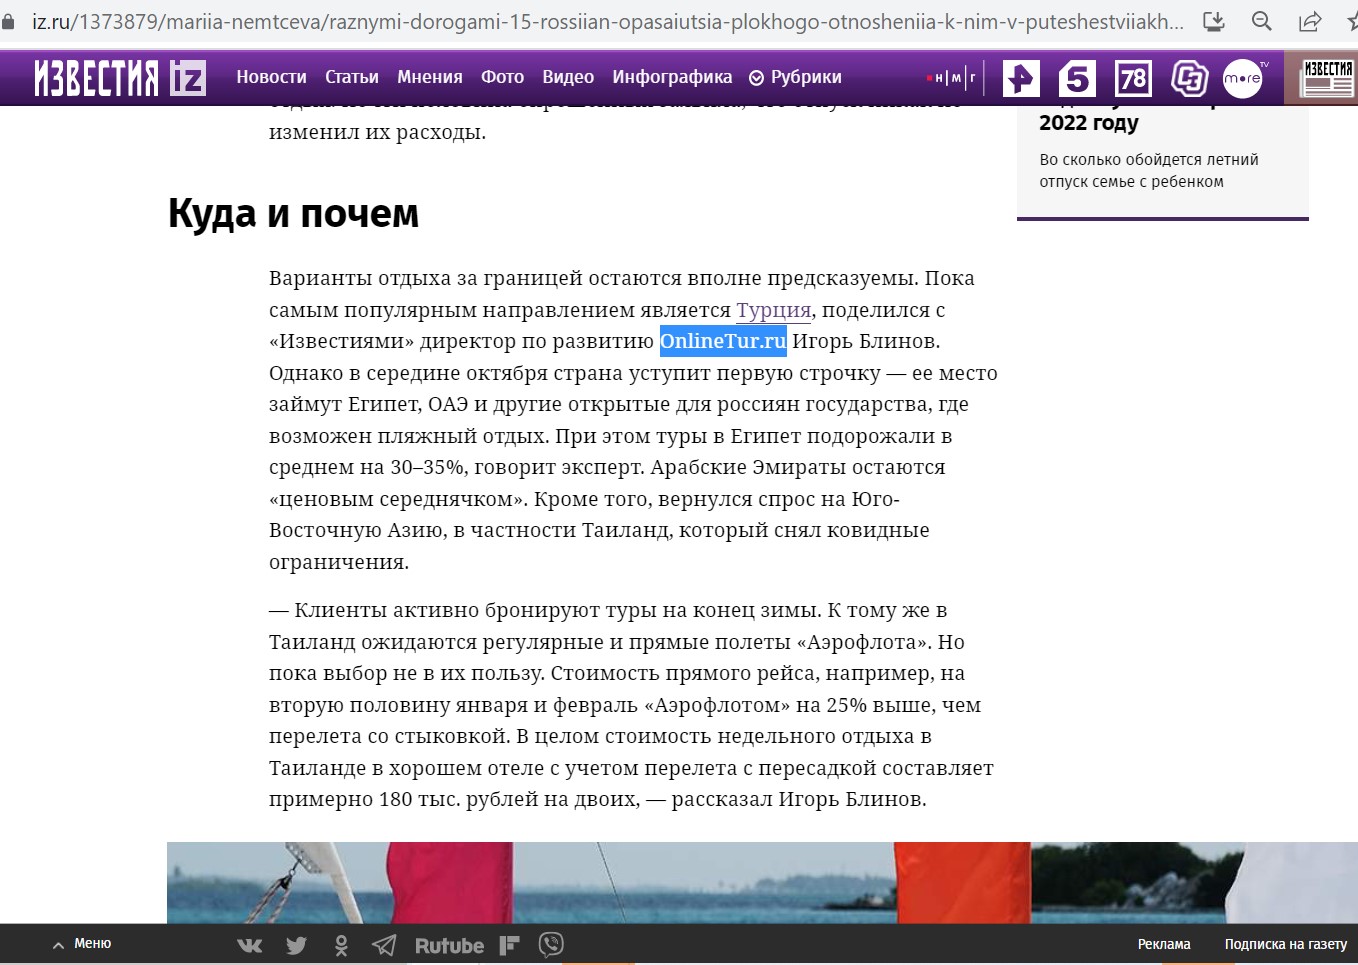1358x965 pixels.
Task: Open the VK social page icon
Action: 250,945
